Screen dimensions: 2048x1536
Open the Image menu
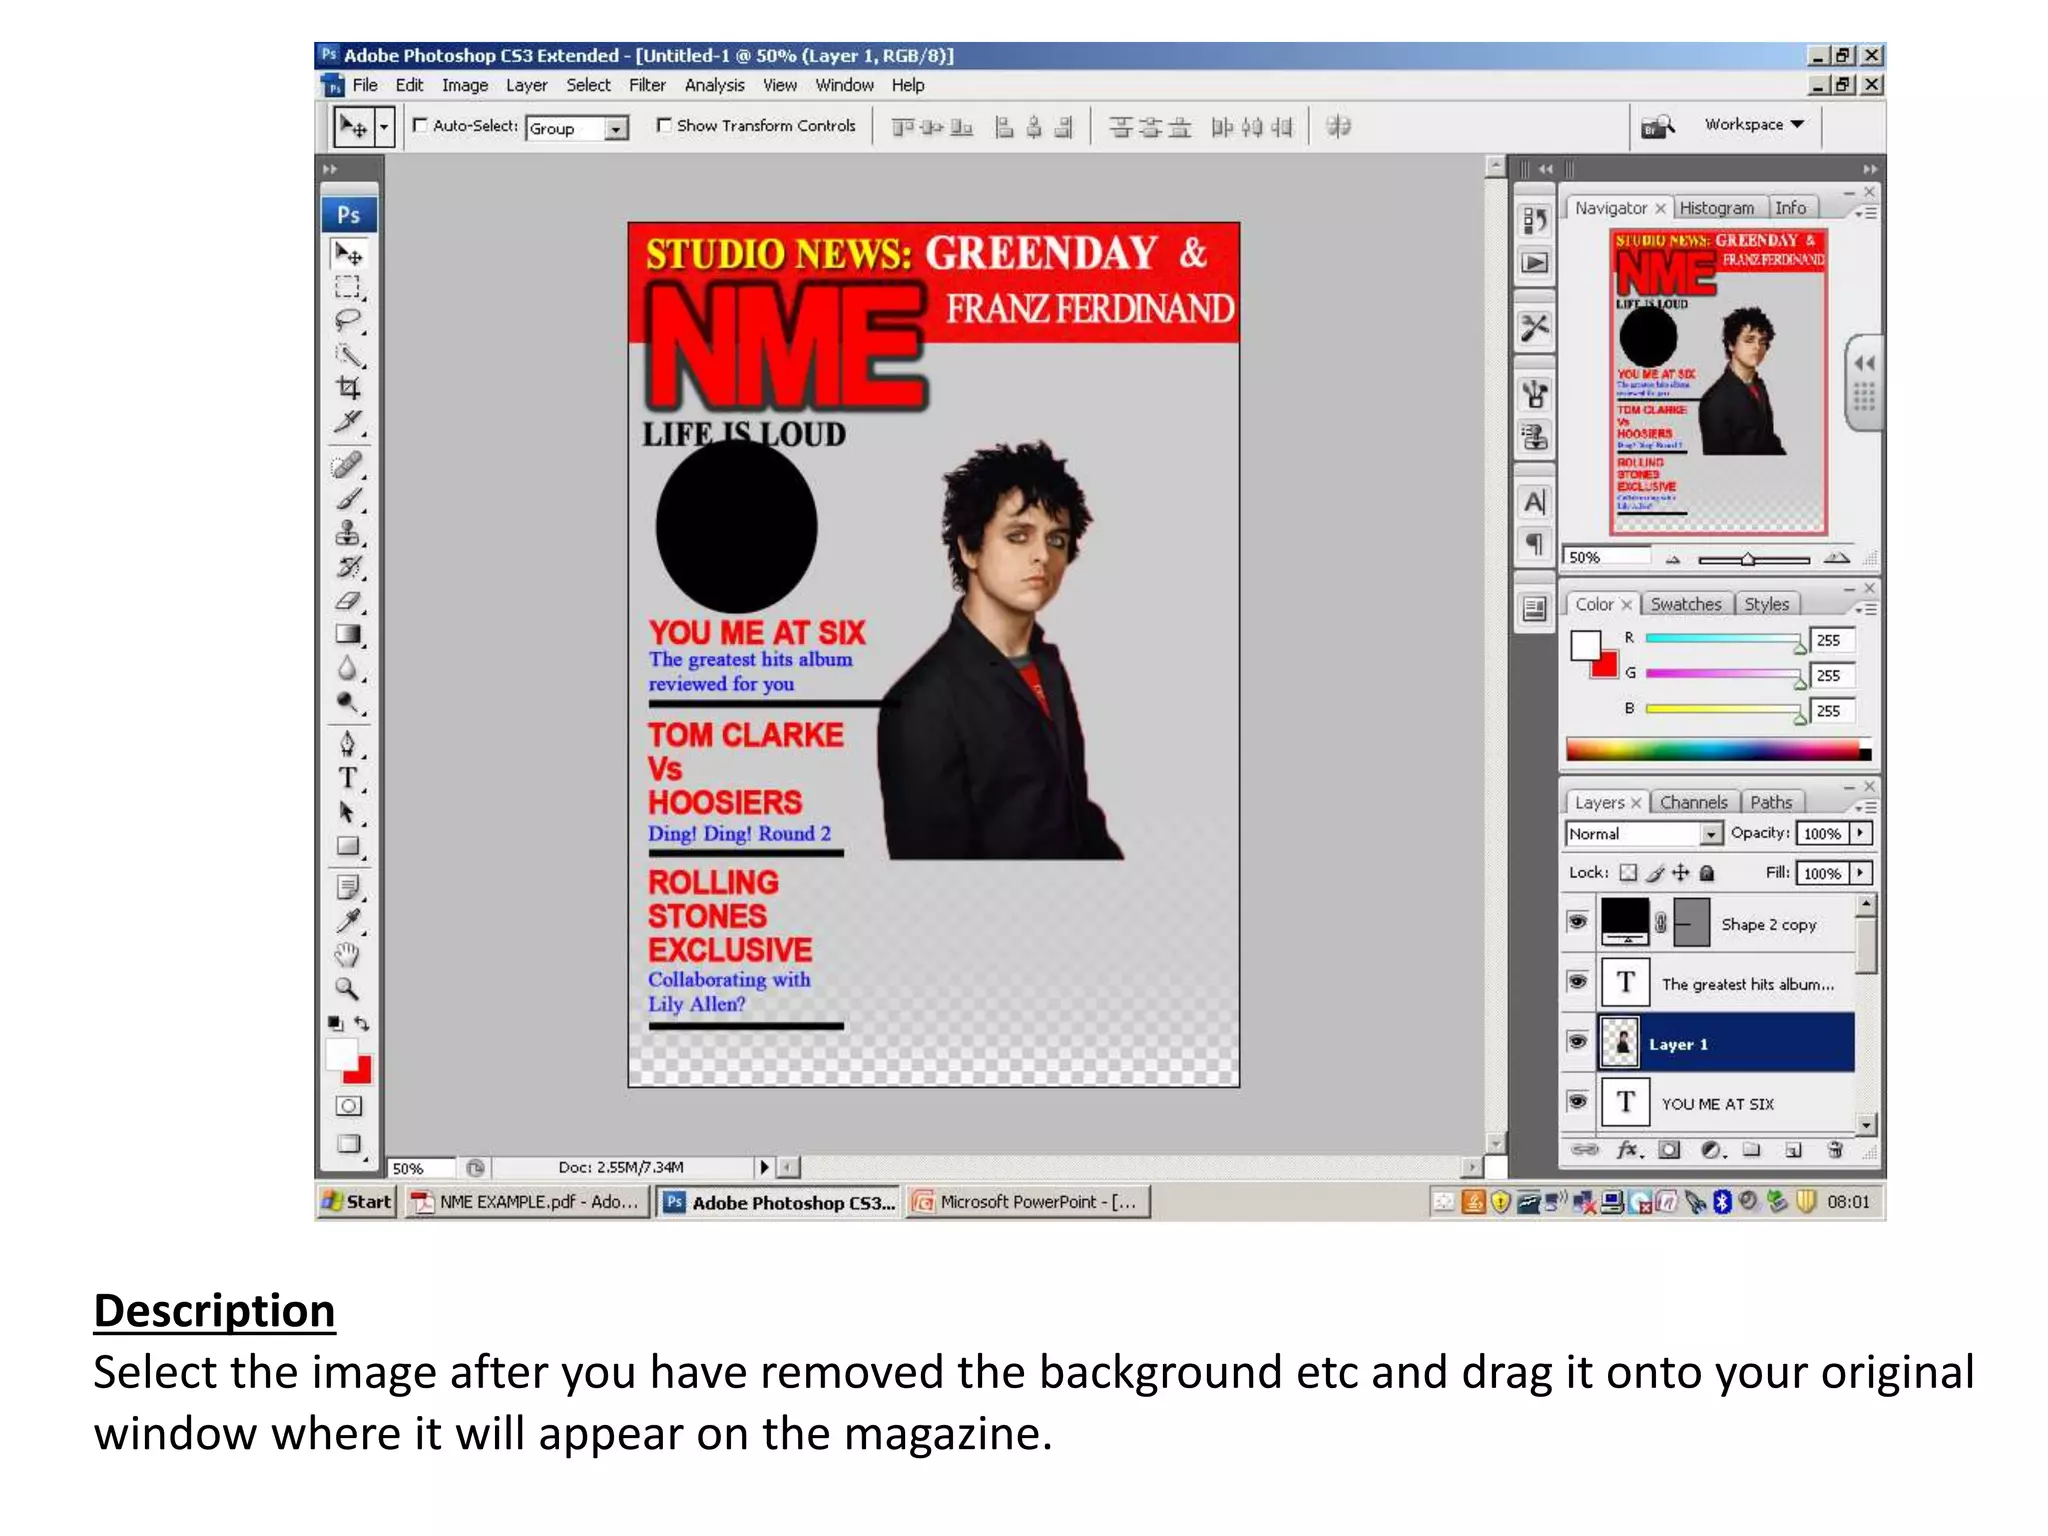click(465, 85)
